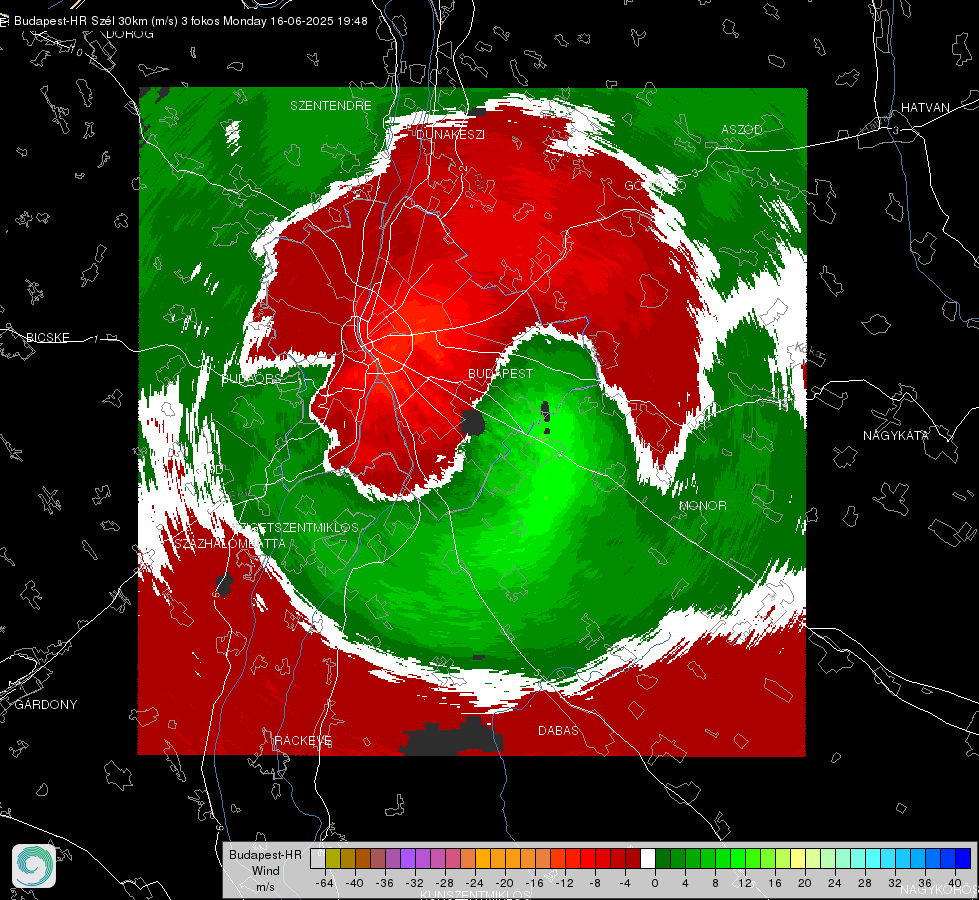Select the SZENTENDRE city label
Screen dimensions: 979x900
pos(331,106)
